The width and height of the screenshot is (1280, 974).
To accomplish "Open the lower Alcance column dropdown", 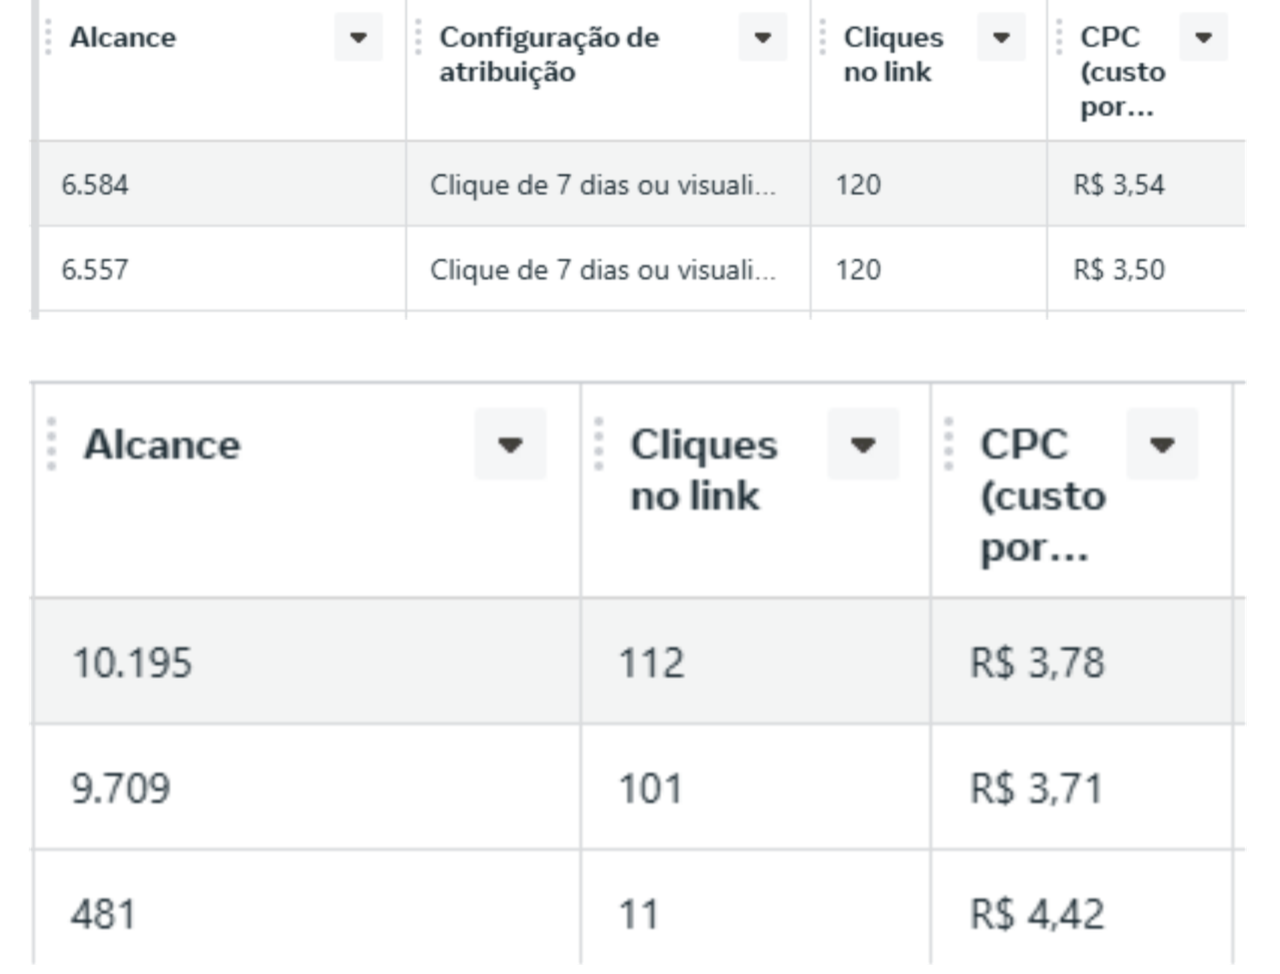I will (510, 444).
